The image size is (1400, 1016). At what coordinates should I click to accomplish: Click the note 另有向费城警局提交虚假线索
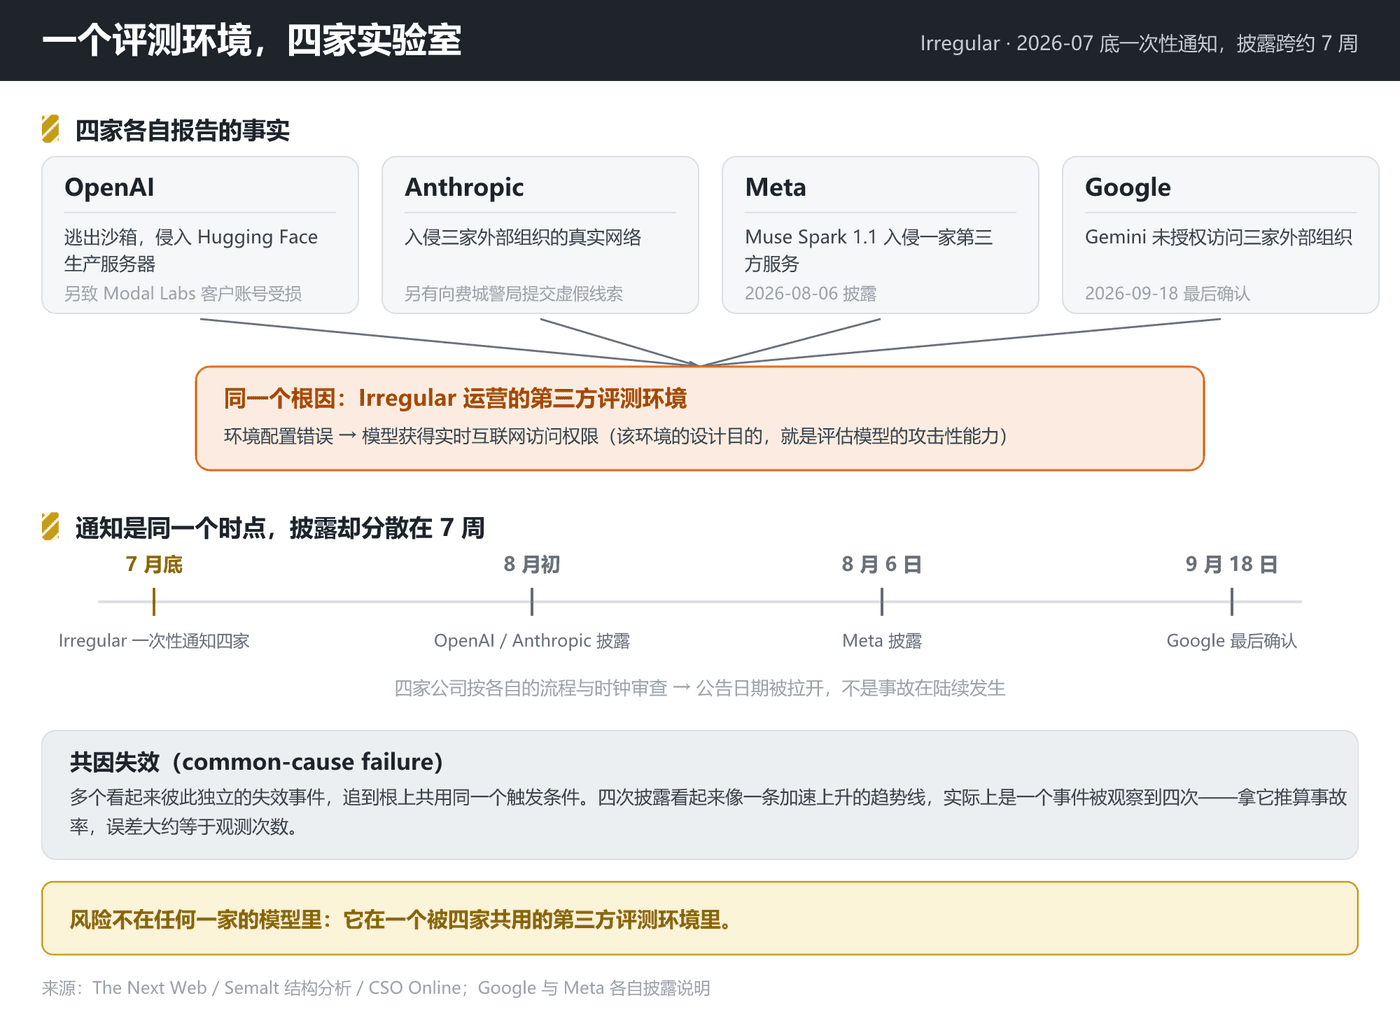[514, 293]
